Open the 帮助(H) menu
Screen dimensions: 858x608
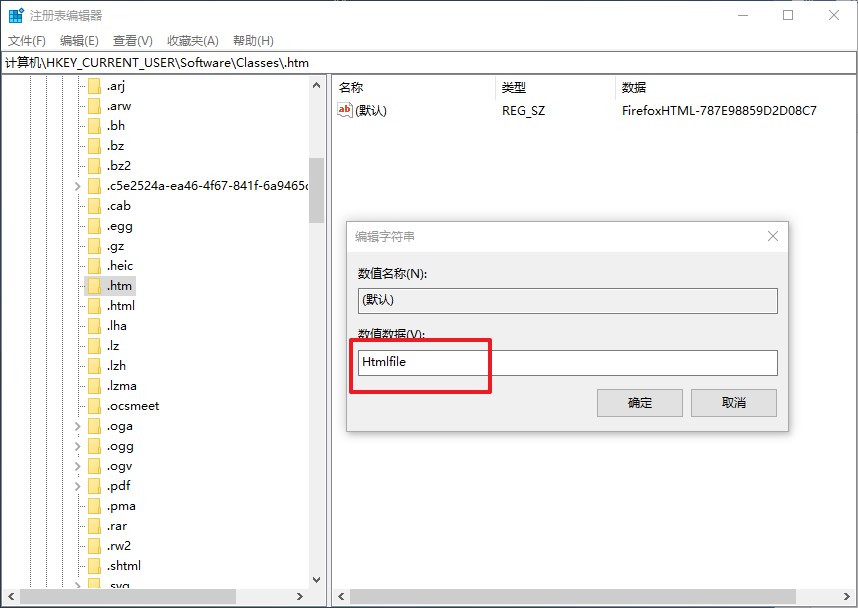[253, 40]
